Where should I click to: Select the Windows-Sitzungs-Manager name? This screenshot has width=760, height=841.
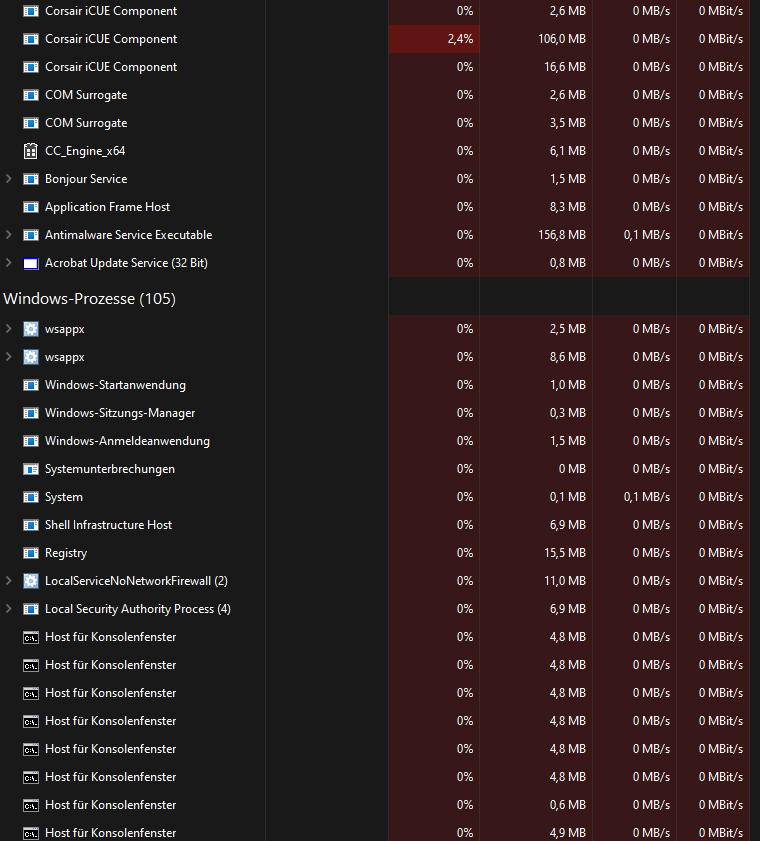pyautogui.click(x=120, y=413)
